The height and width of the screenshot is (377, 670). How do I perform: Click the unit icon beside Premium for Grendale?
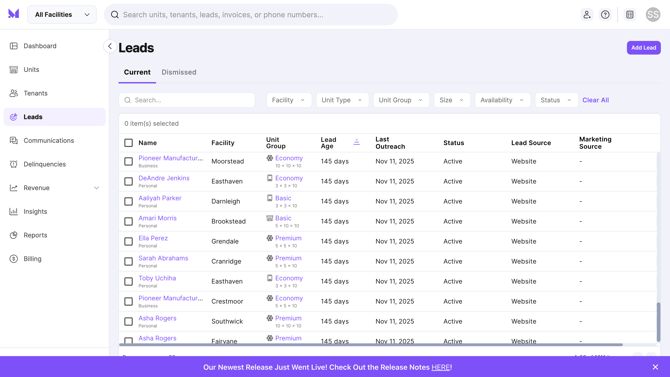[x=270, y=238]
